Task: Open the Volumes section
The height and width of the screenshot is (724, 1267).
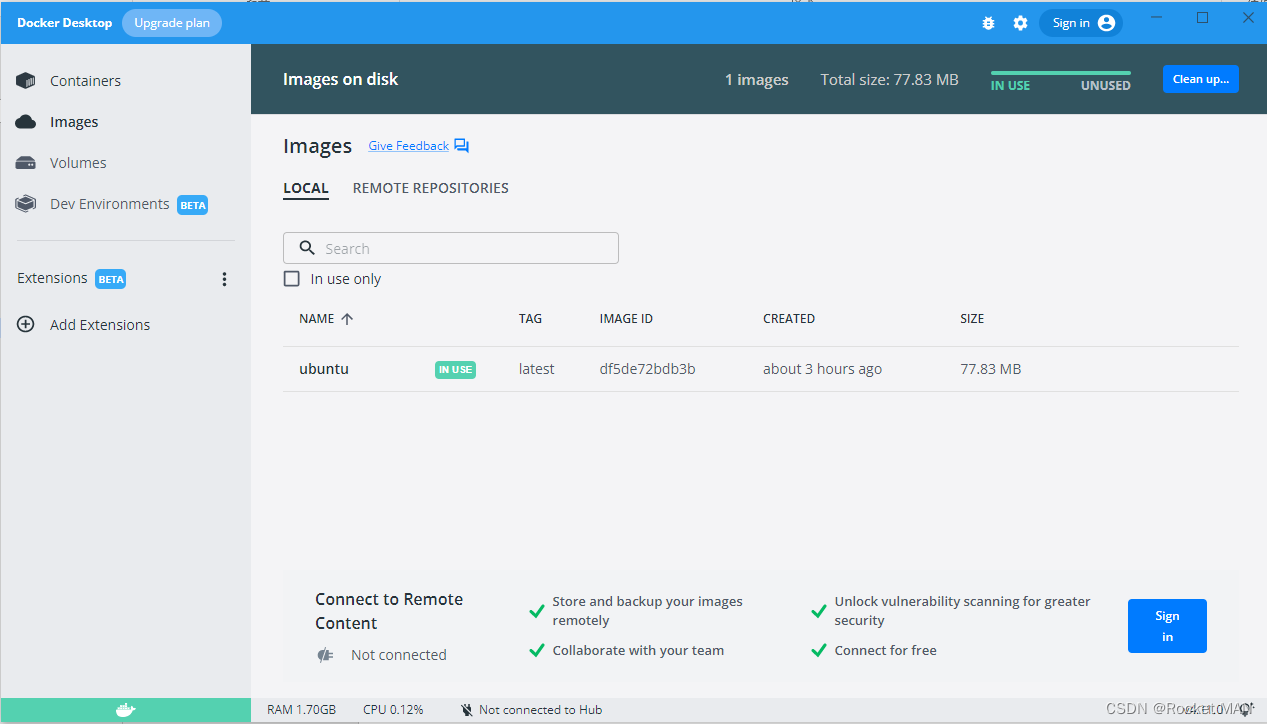Action: 77,162
